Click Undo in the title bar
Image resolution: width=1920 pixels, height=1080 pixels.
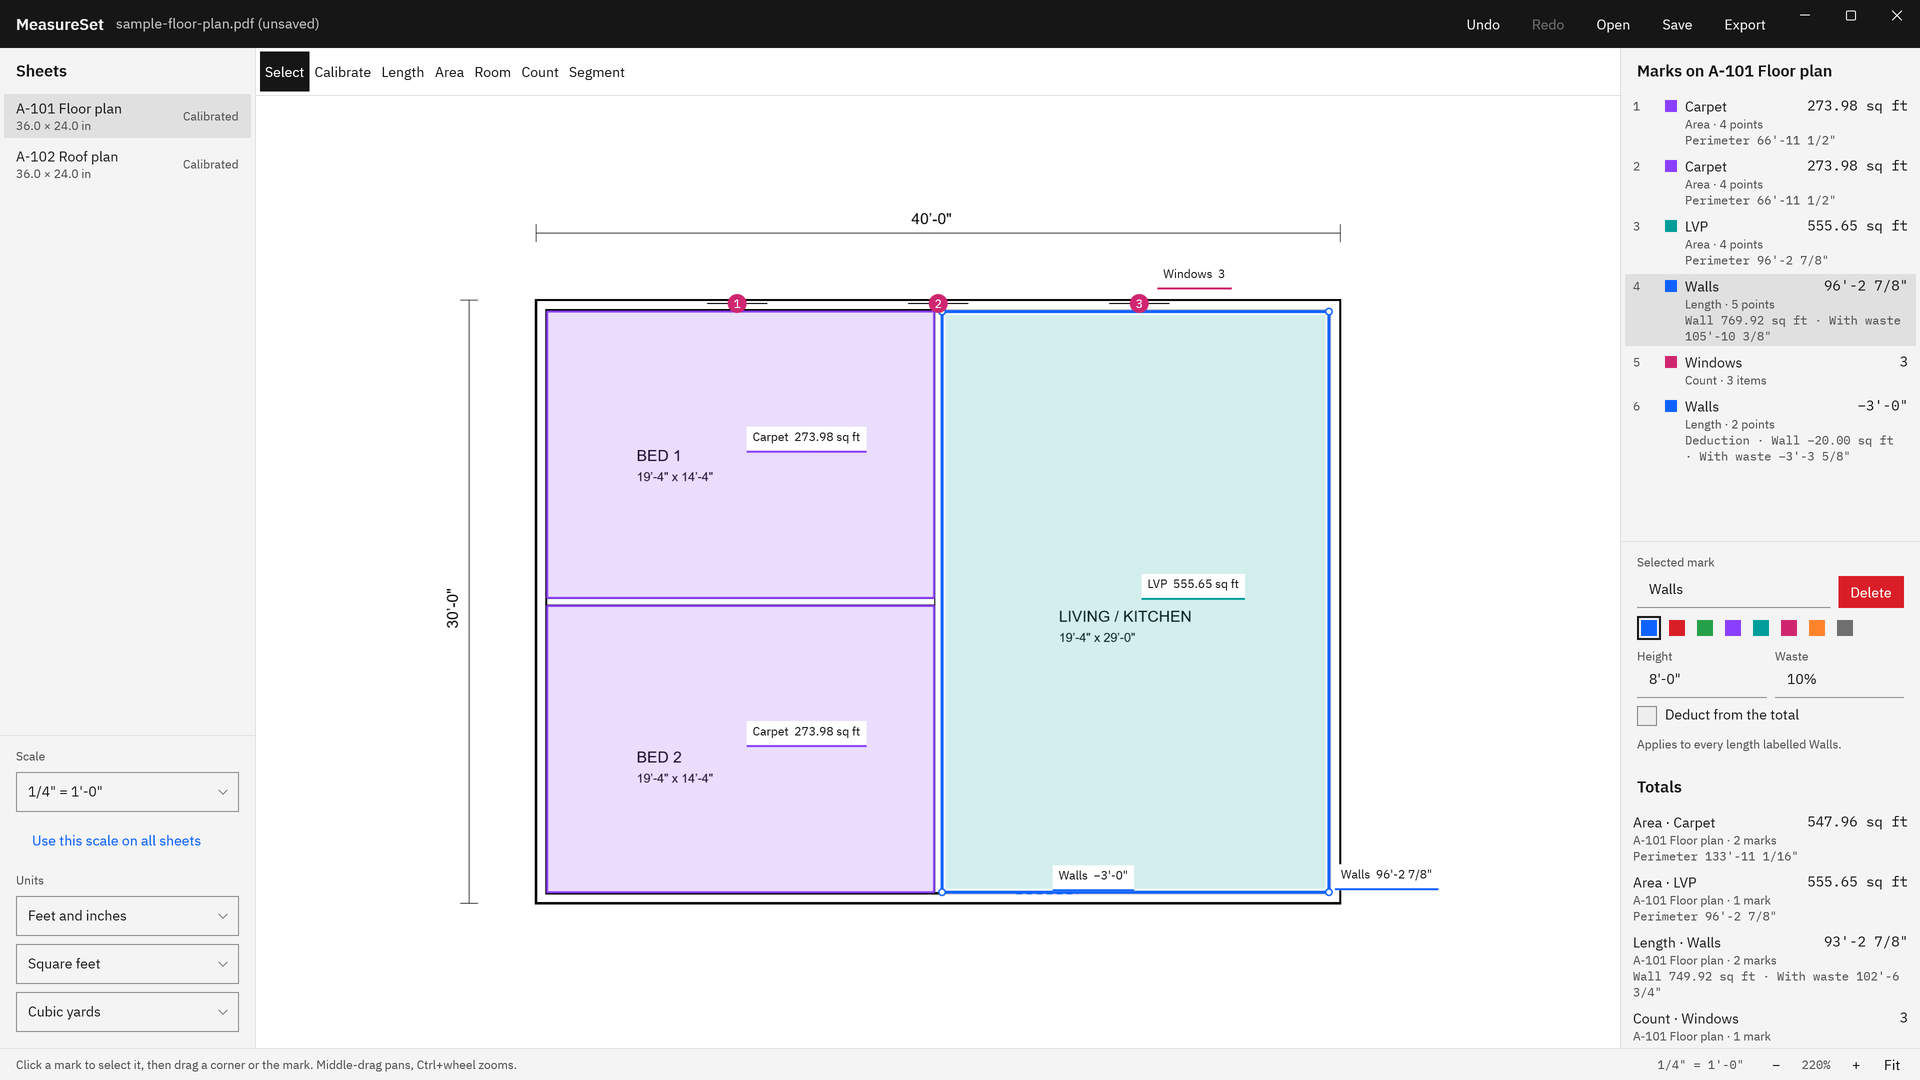1483,24
